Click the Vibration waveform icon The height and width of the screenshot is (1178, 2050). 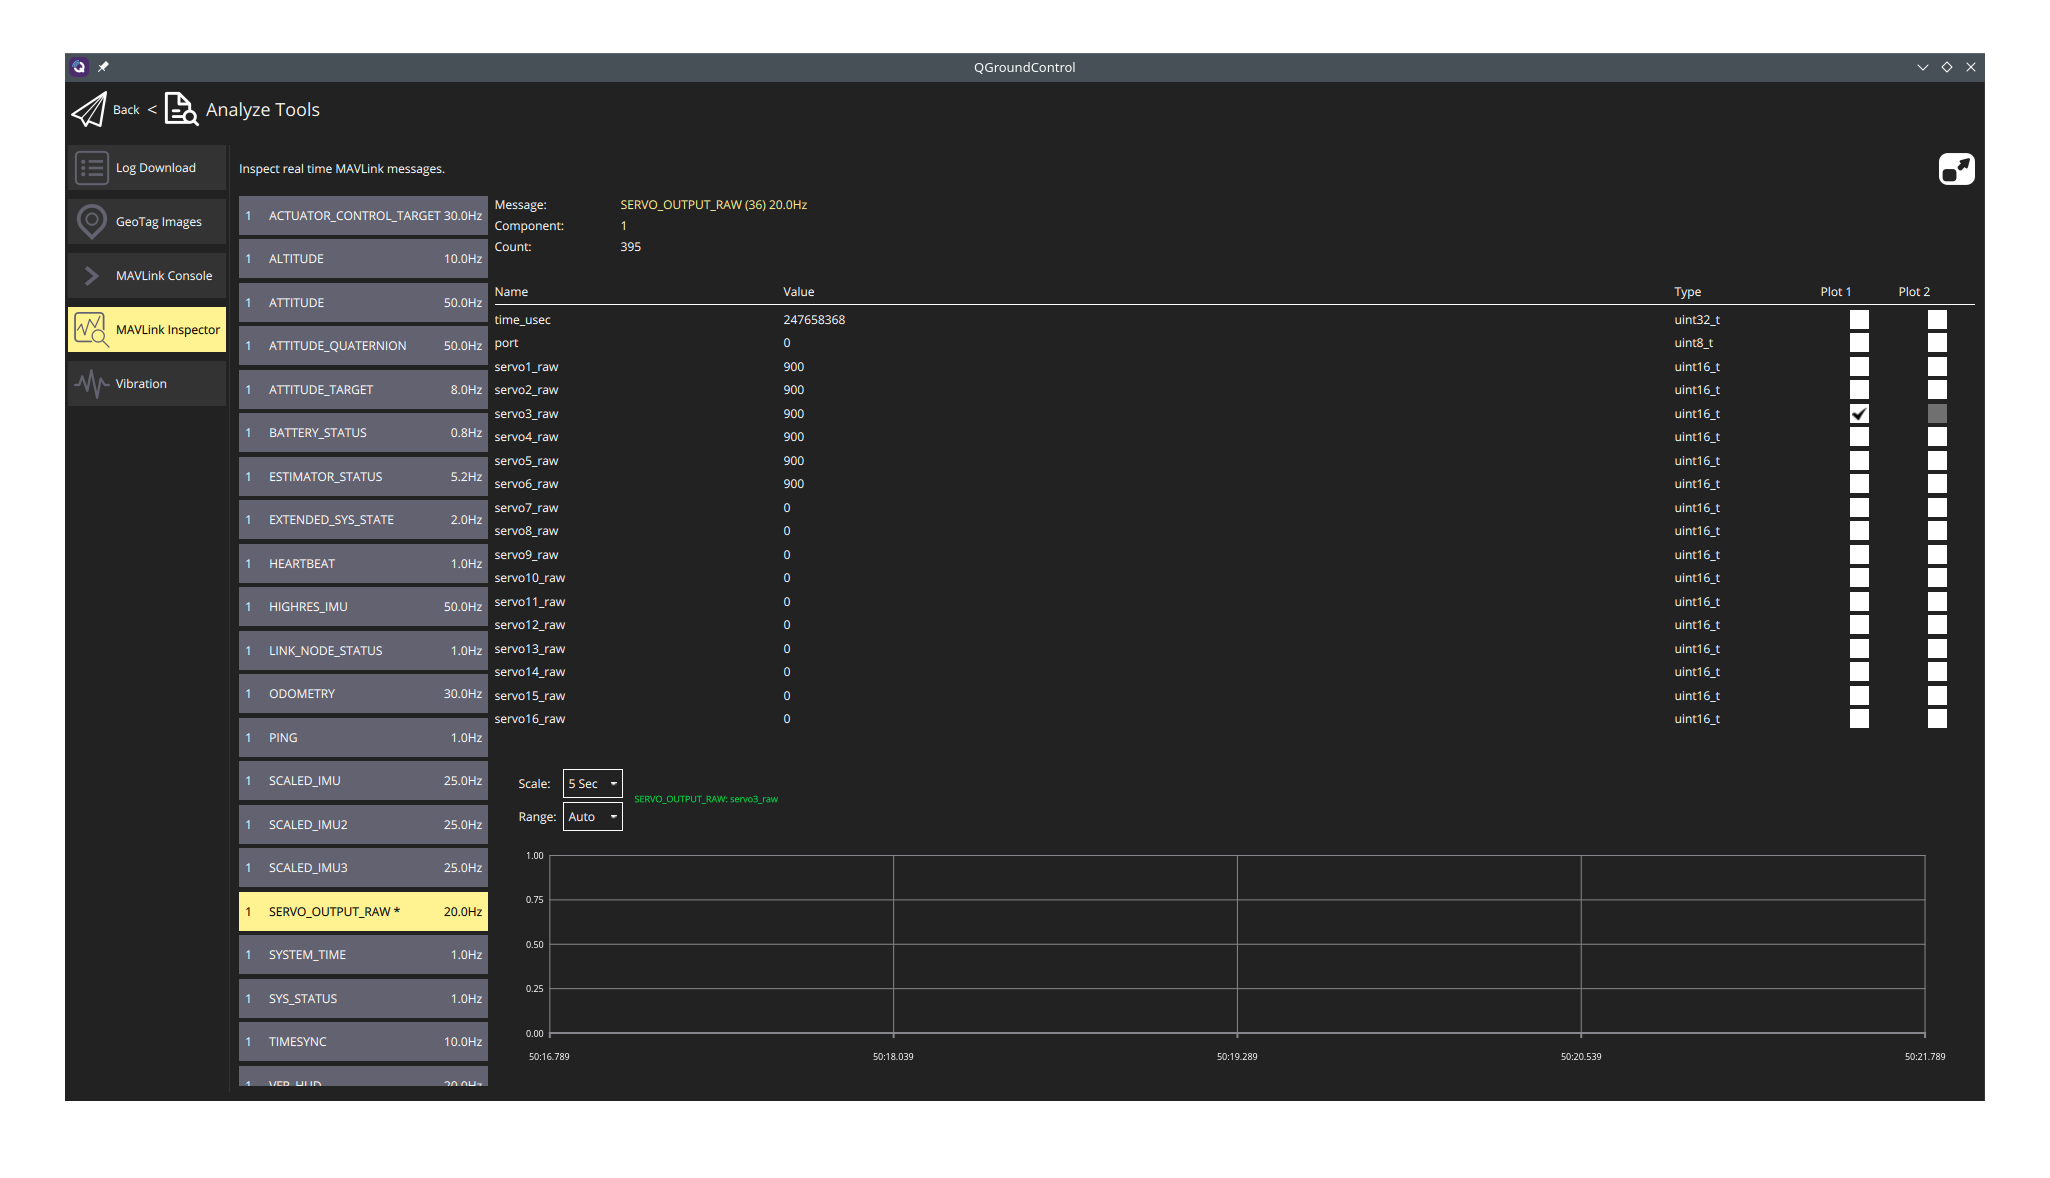(92, 384)
